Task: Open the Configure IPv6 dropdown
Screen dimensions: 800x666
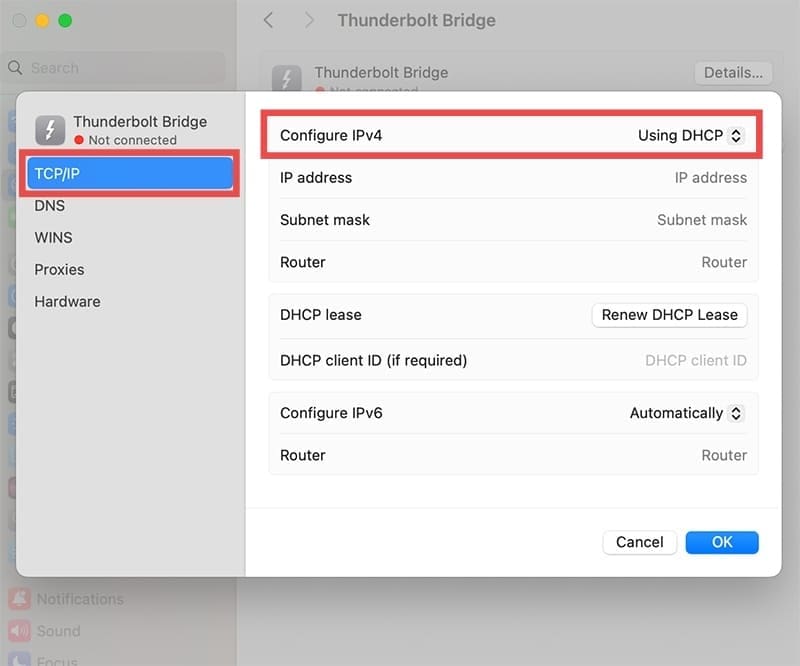Action: click(x=687, y=413)
